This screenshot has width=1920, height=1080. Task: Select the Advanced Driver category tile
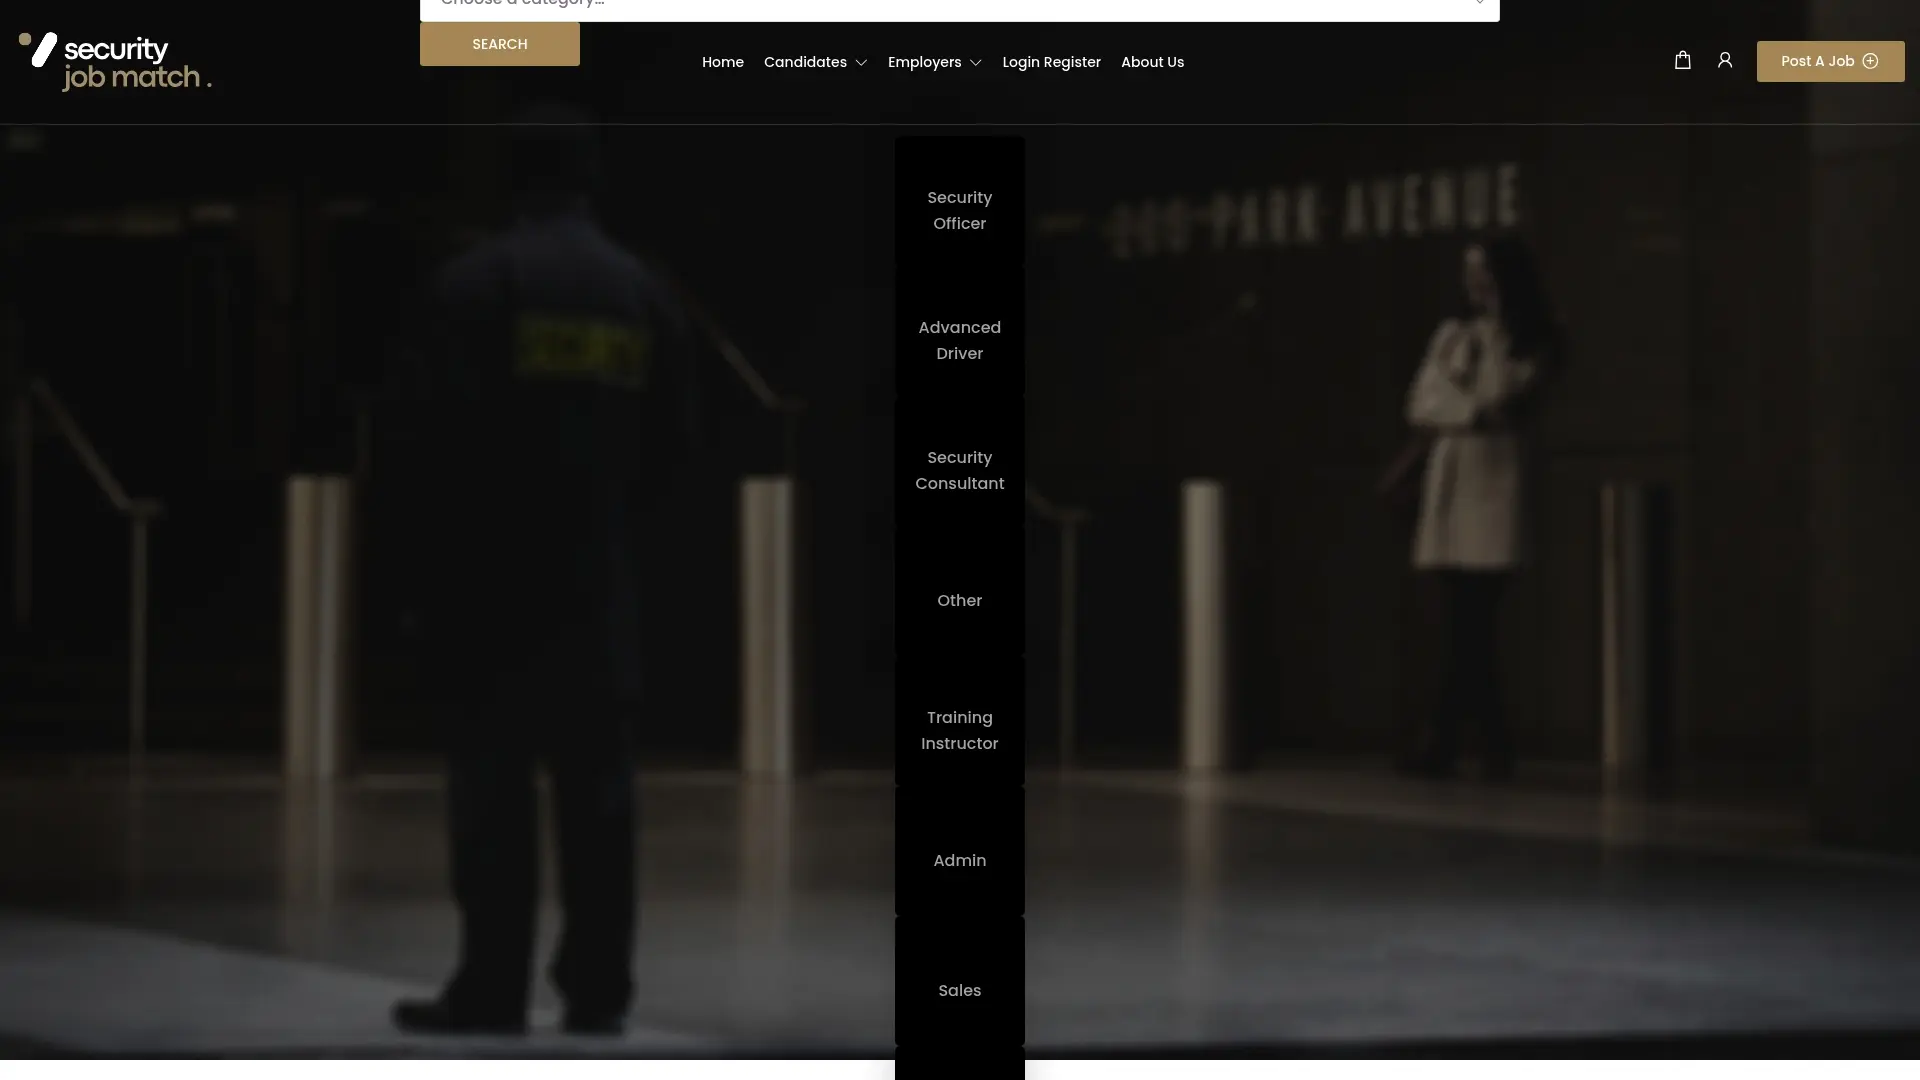pyautogui.click(x=960, y=331)
